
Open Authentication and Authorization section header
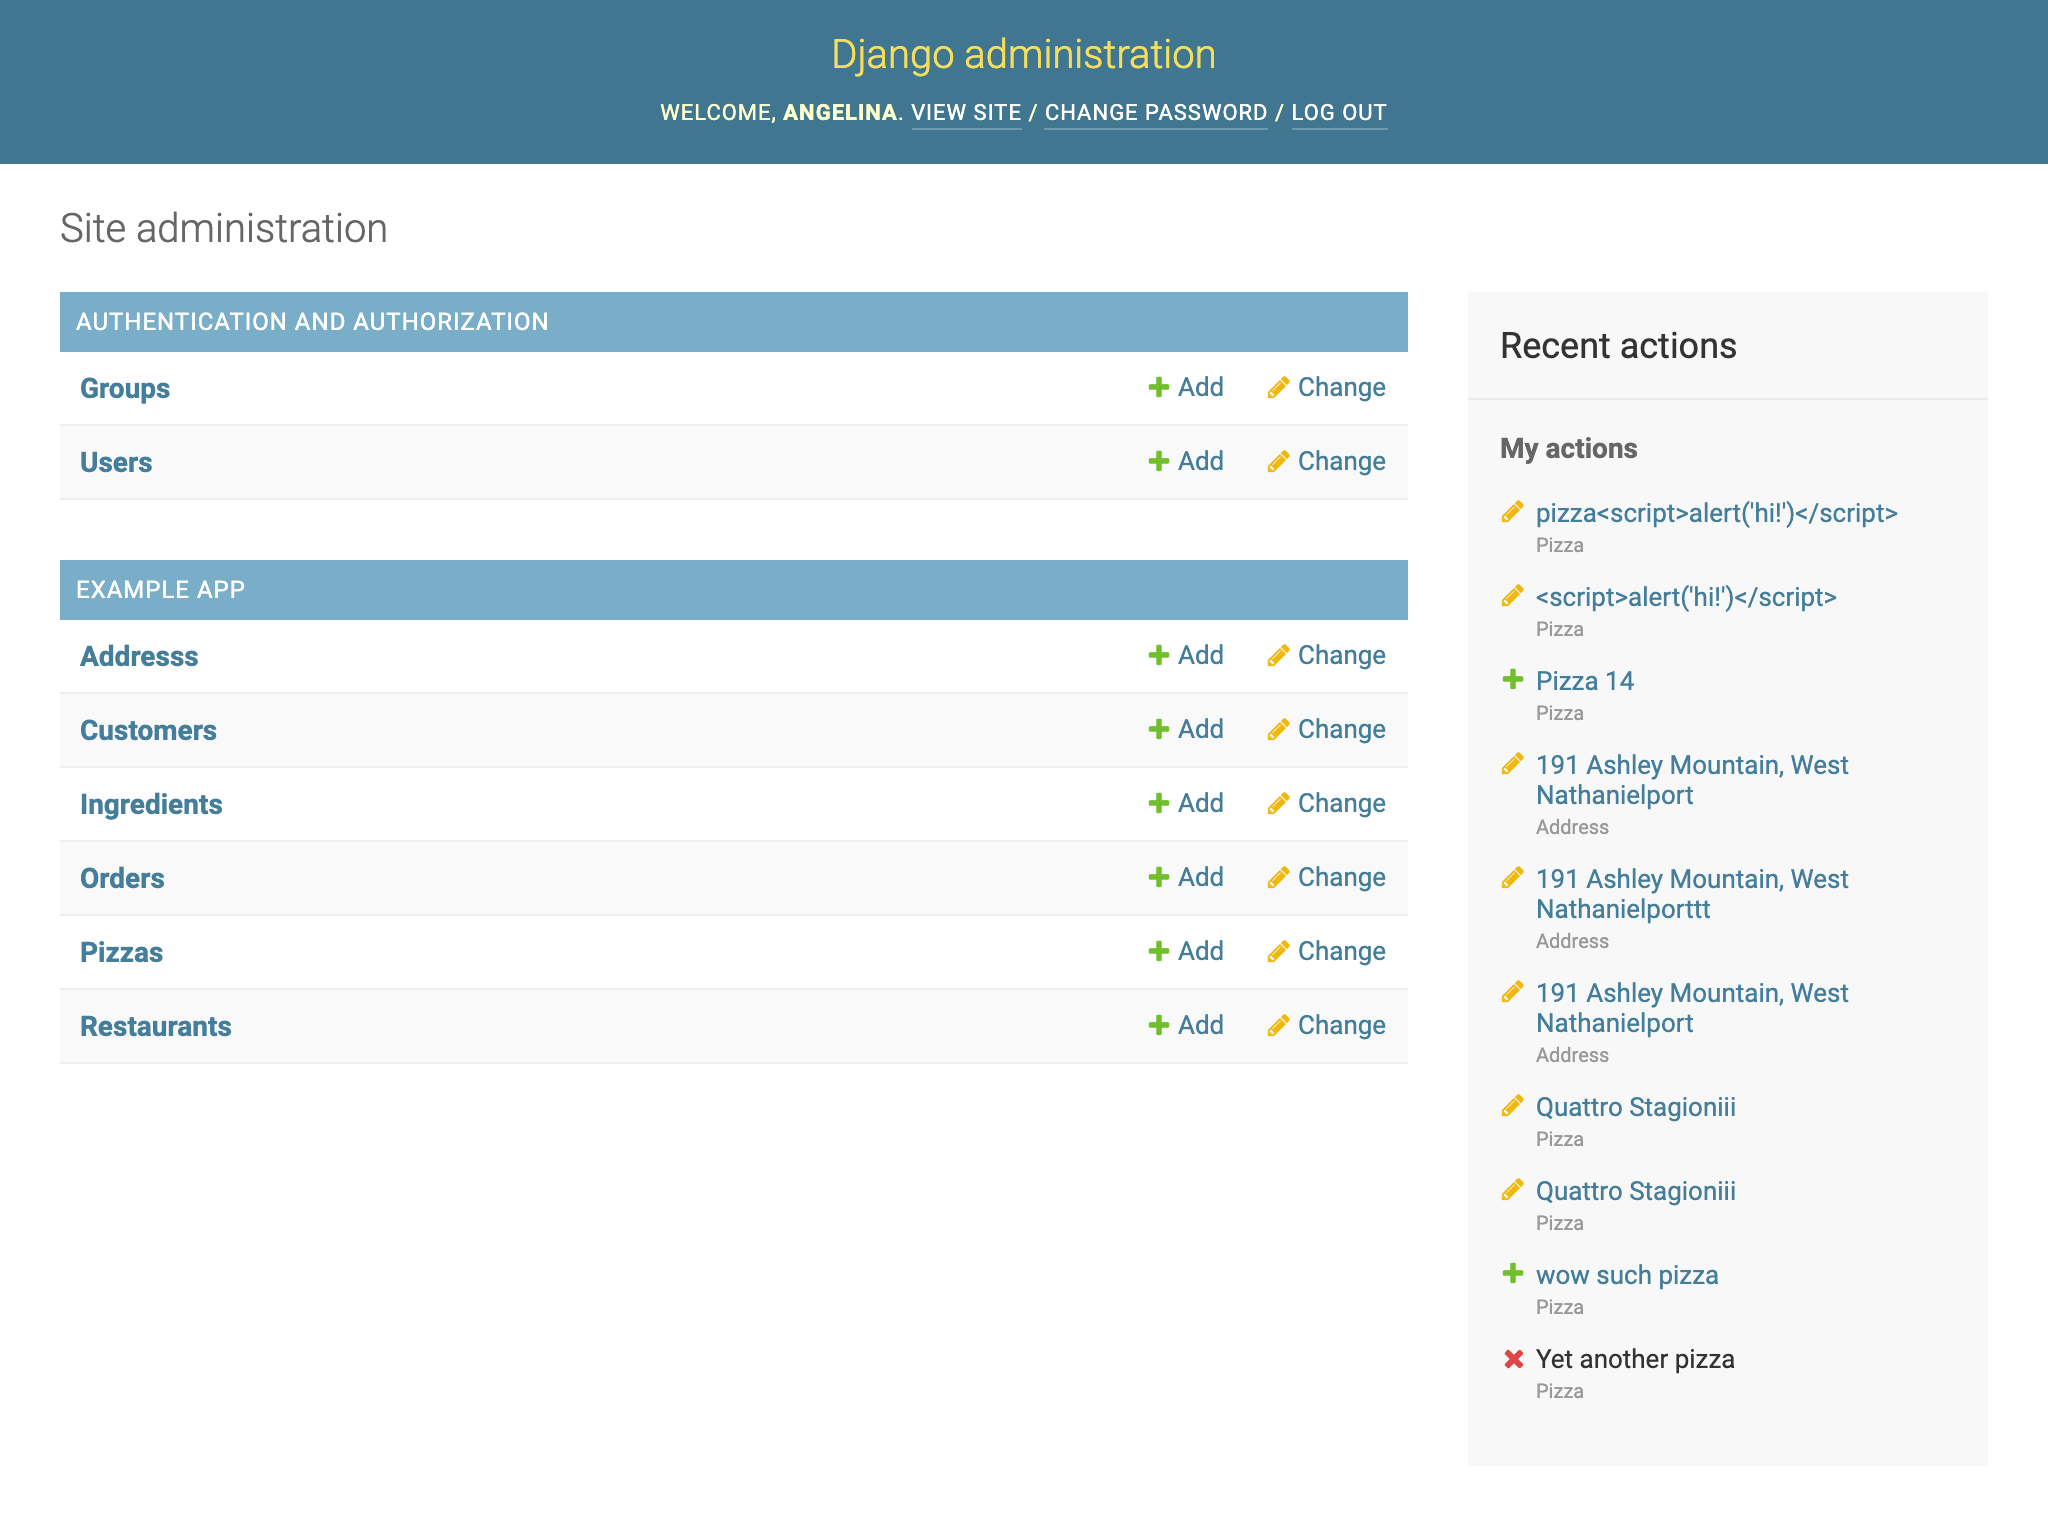312,322
